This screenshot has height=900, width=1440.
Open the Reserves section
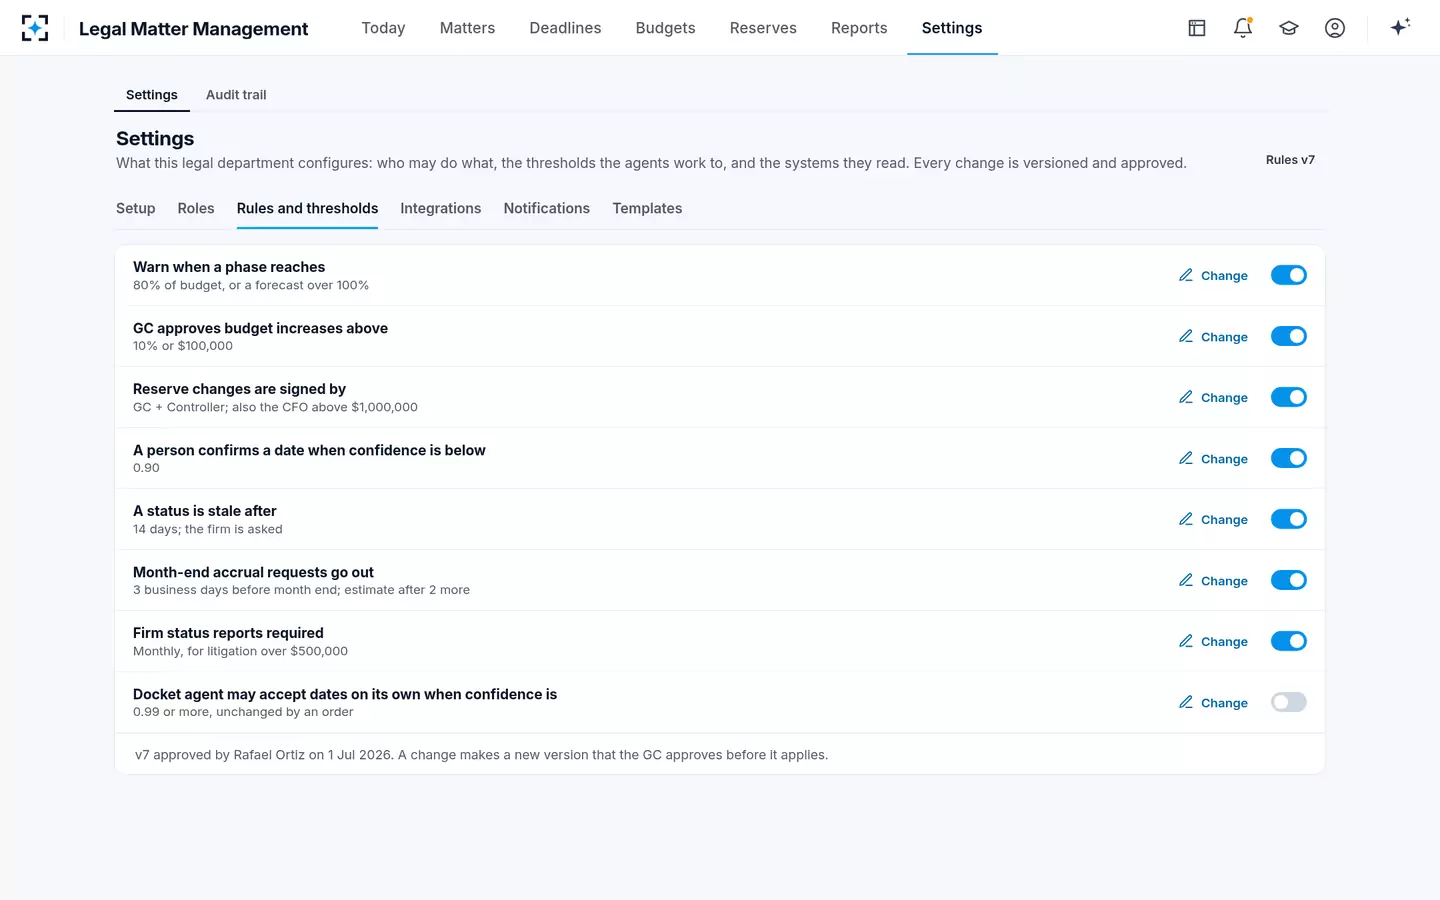pos(763,28)
